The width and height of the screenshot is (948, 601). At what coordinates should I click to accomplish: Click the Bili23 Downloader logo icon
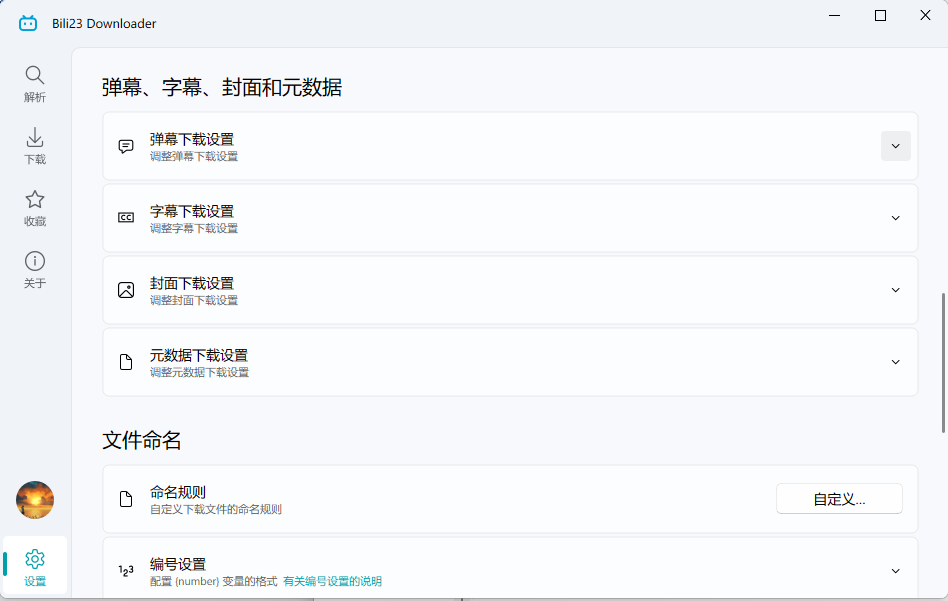coord(28,24)
